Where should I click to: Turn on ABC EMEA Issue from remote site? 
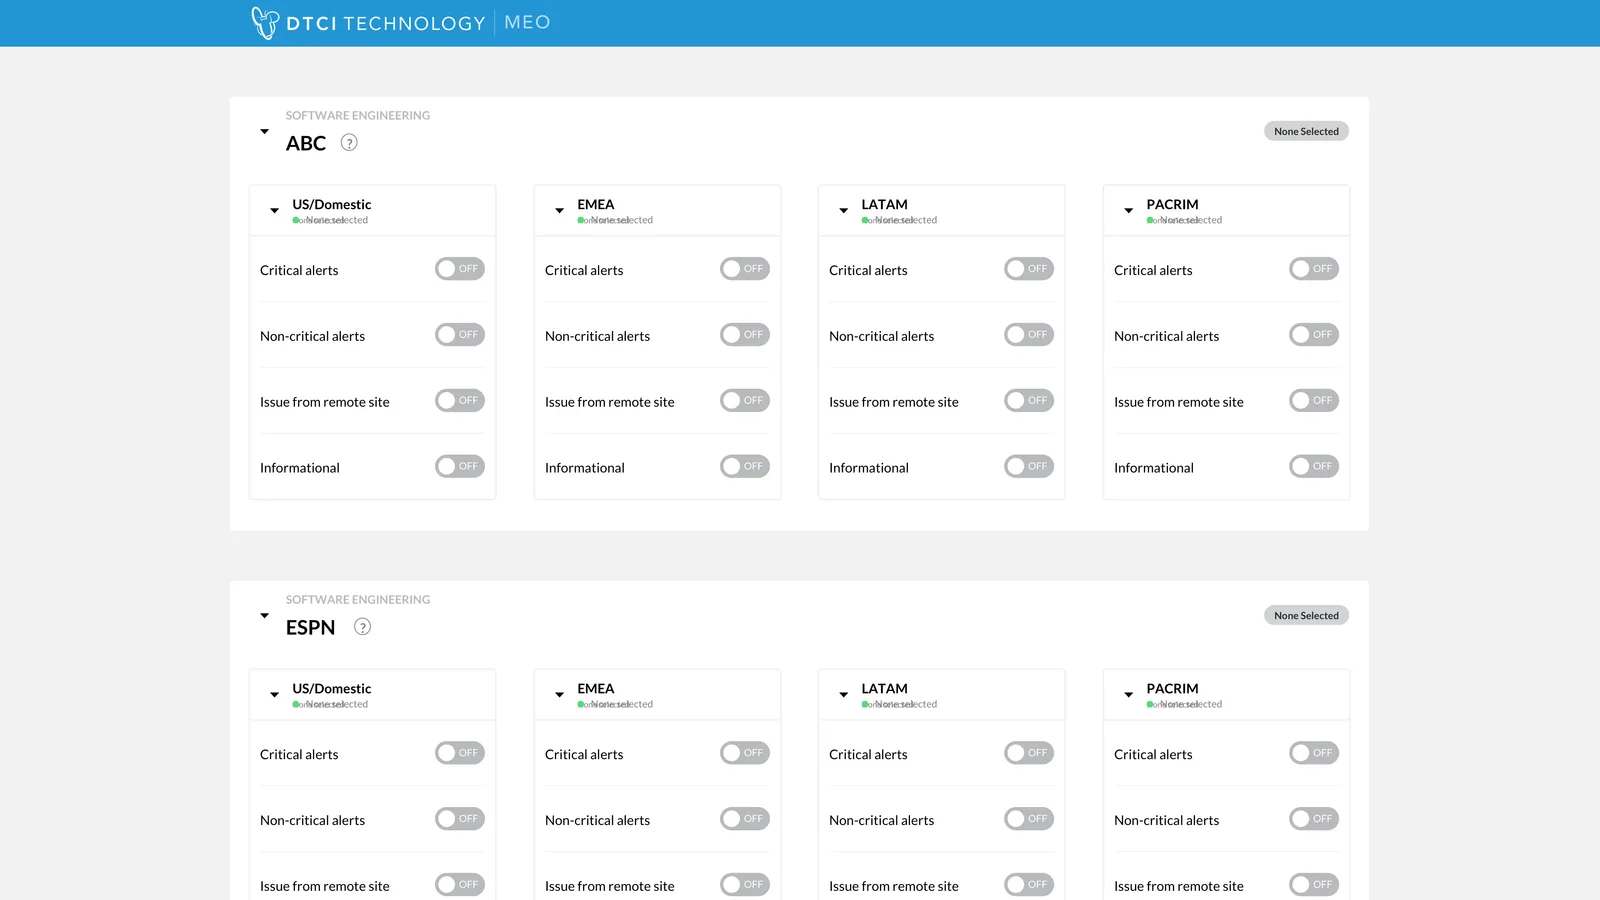coord(745,401)
